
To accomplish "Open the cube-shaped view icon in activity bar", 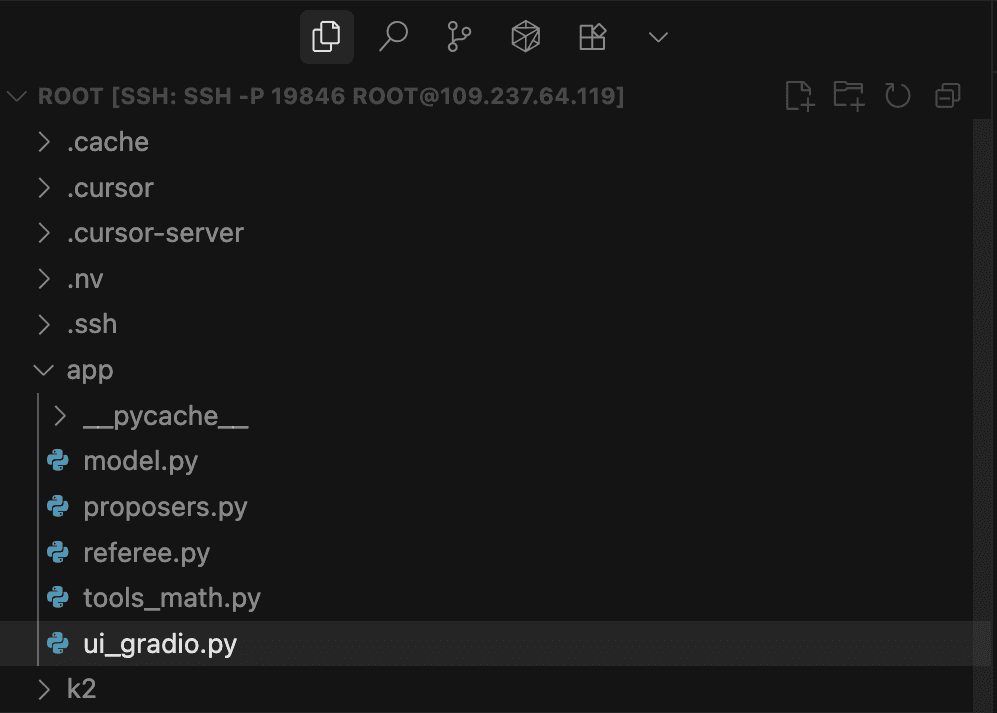I will (x=525, y=38).
